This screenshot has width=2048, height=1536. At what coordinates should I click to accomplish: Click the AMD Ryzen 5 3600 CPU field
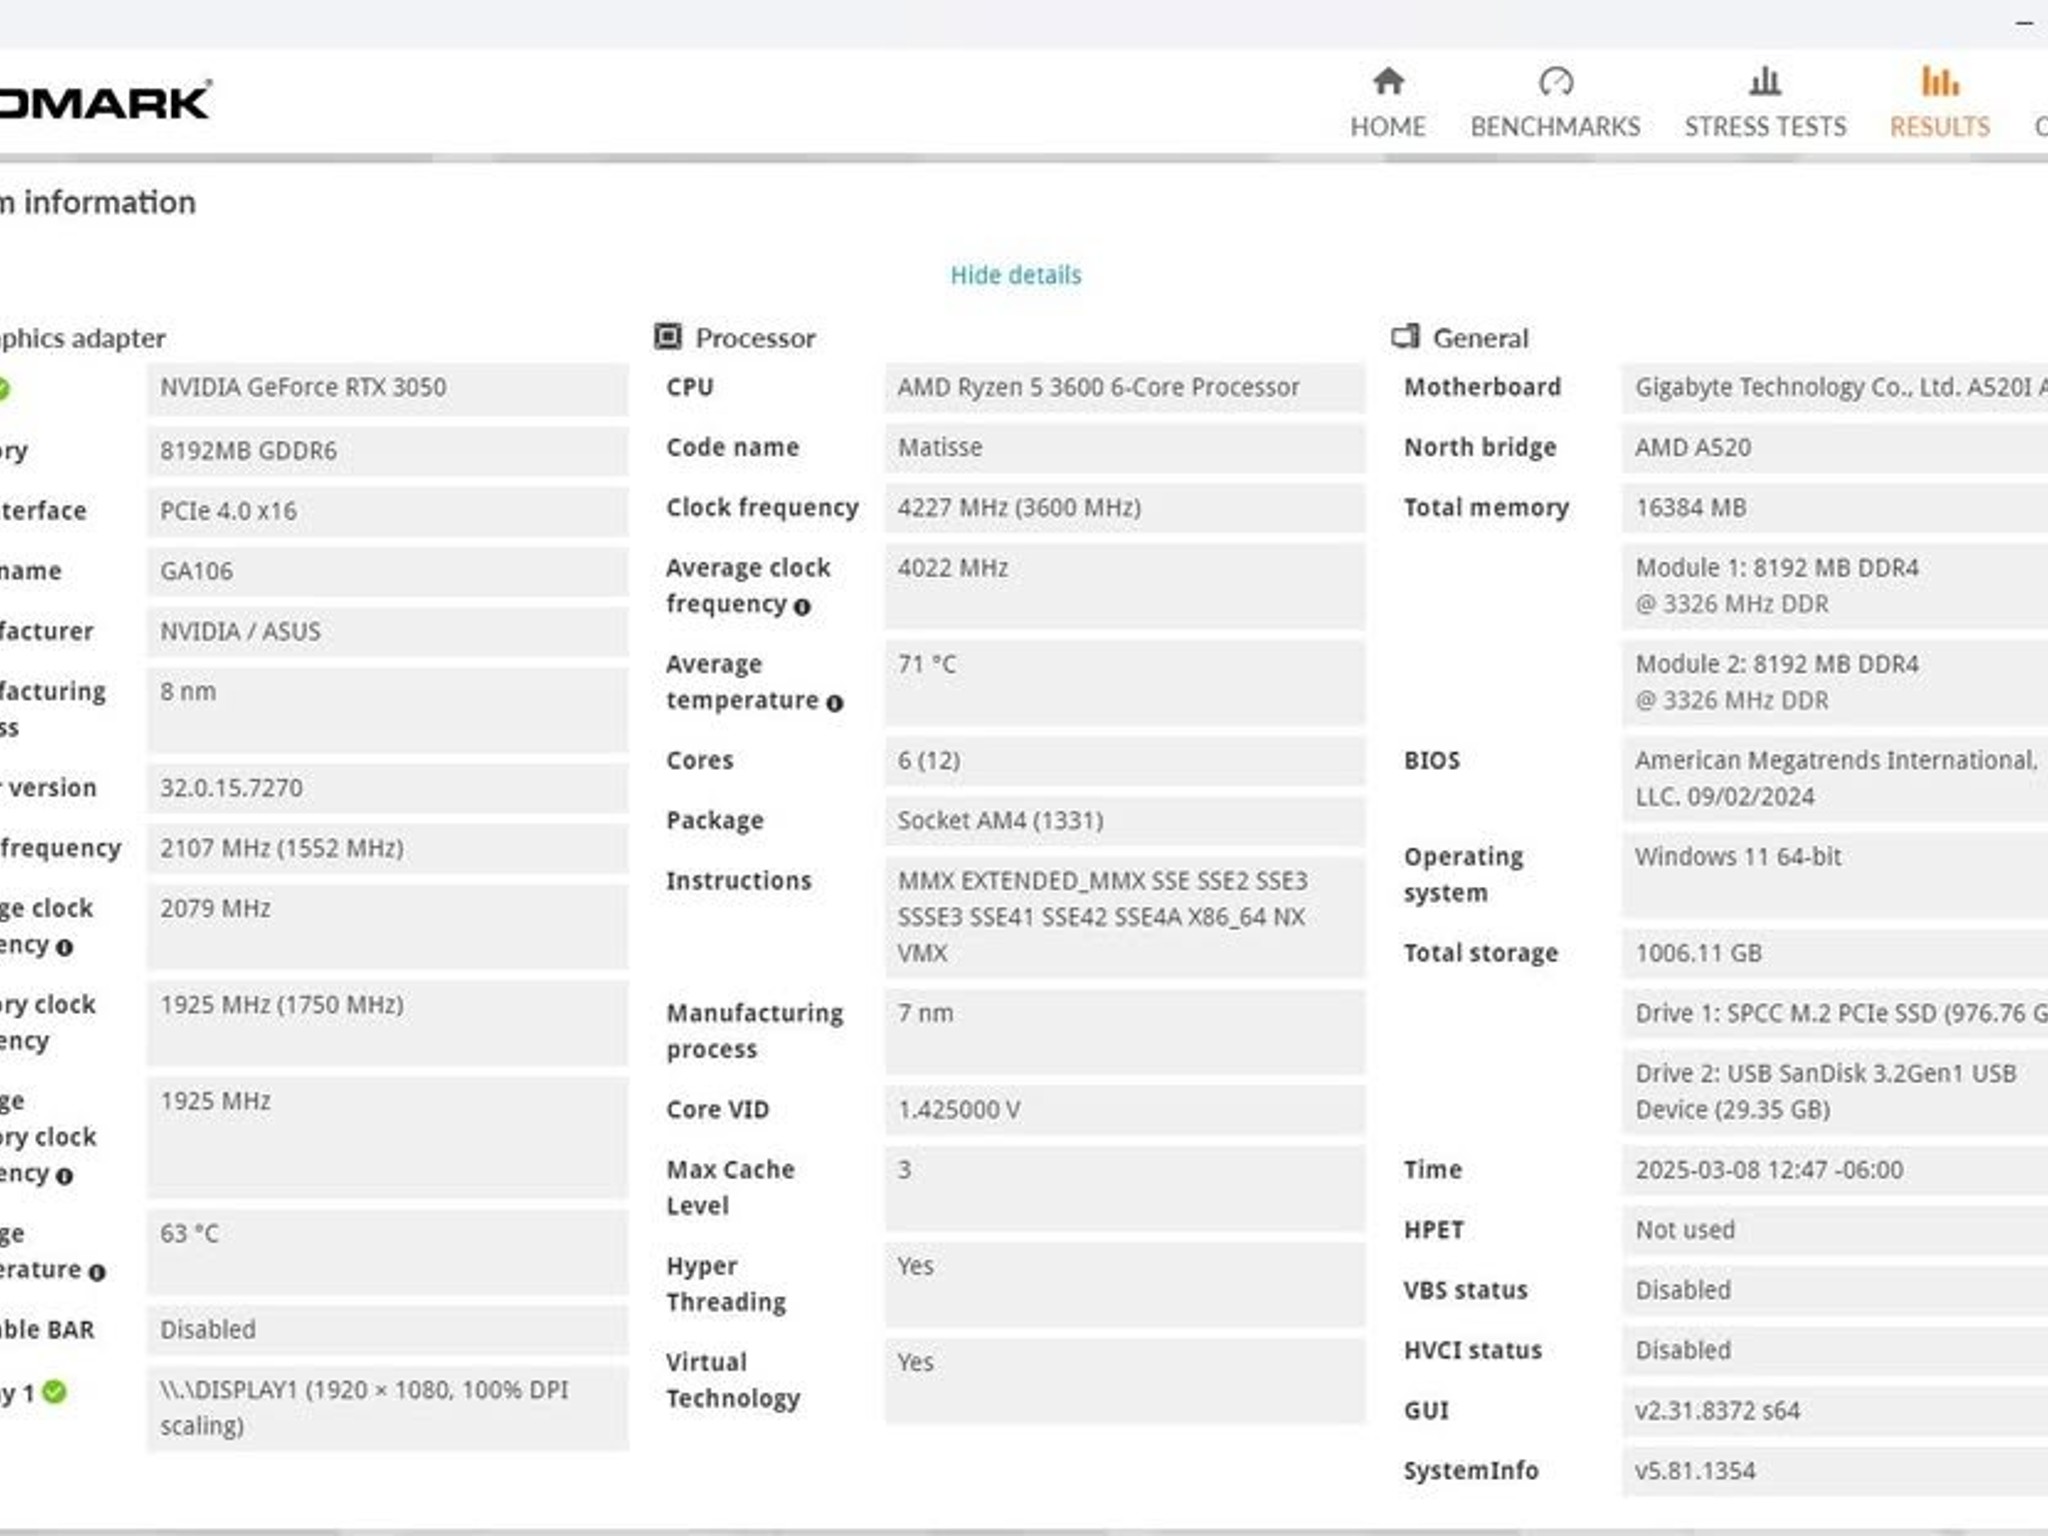[x=1125, y=388]
